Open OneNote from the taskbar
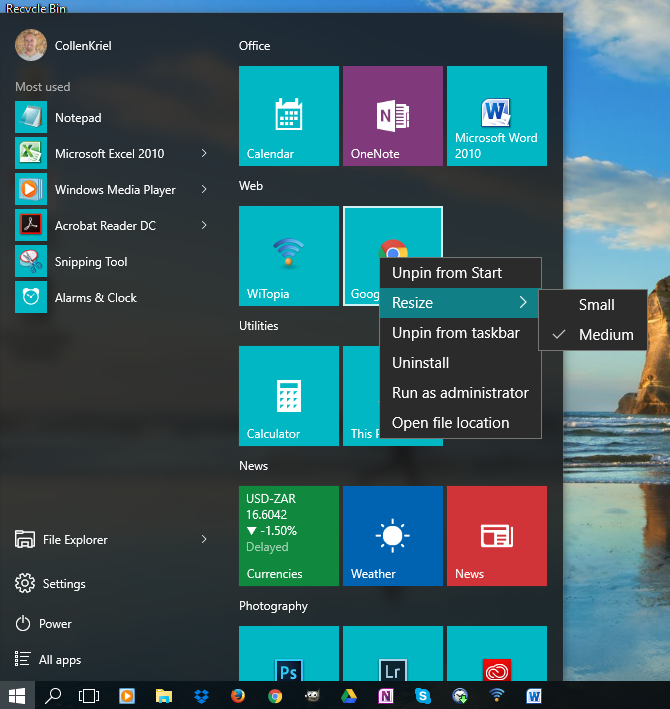This screenshot has width=670, height=709. [386, 695]
